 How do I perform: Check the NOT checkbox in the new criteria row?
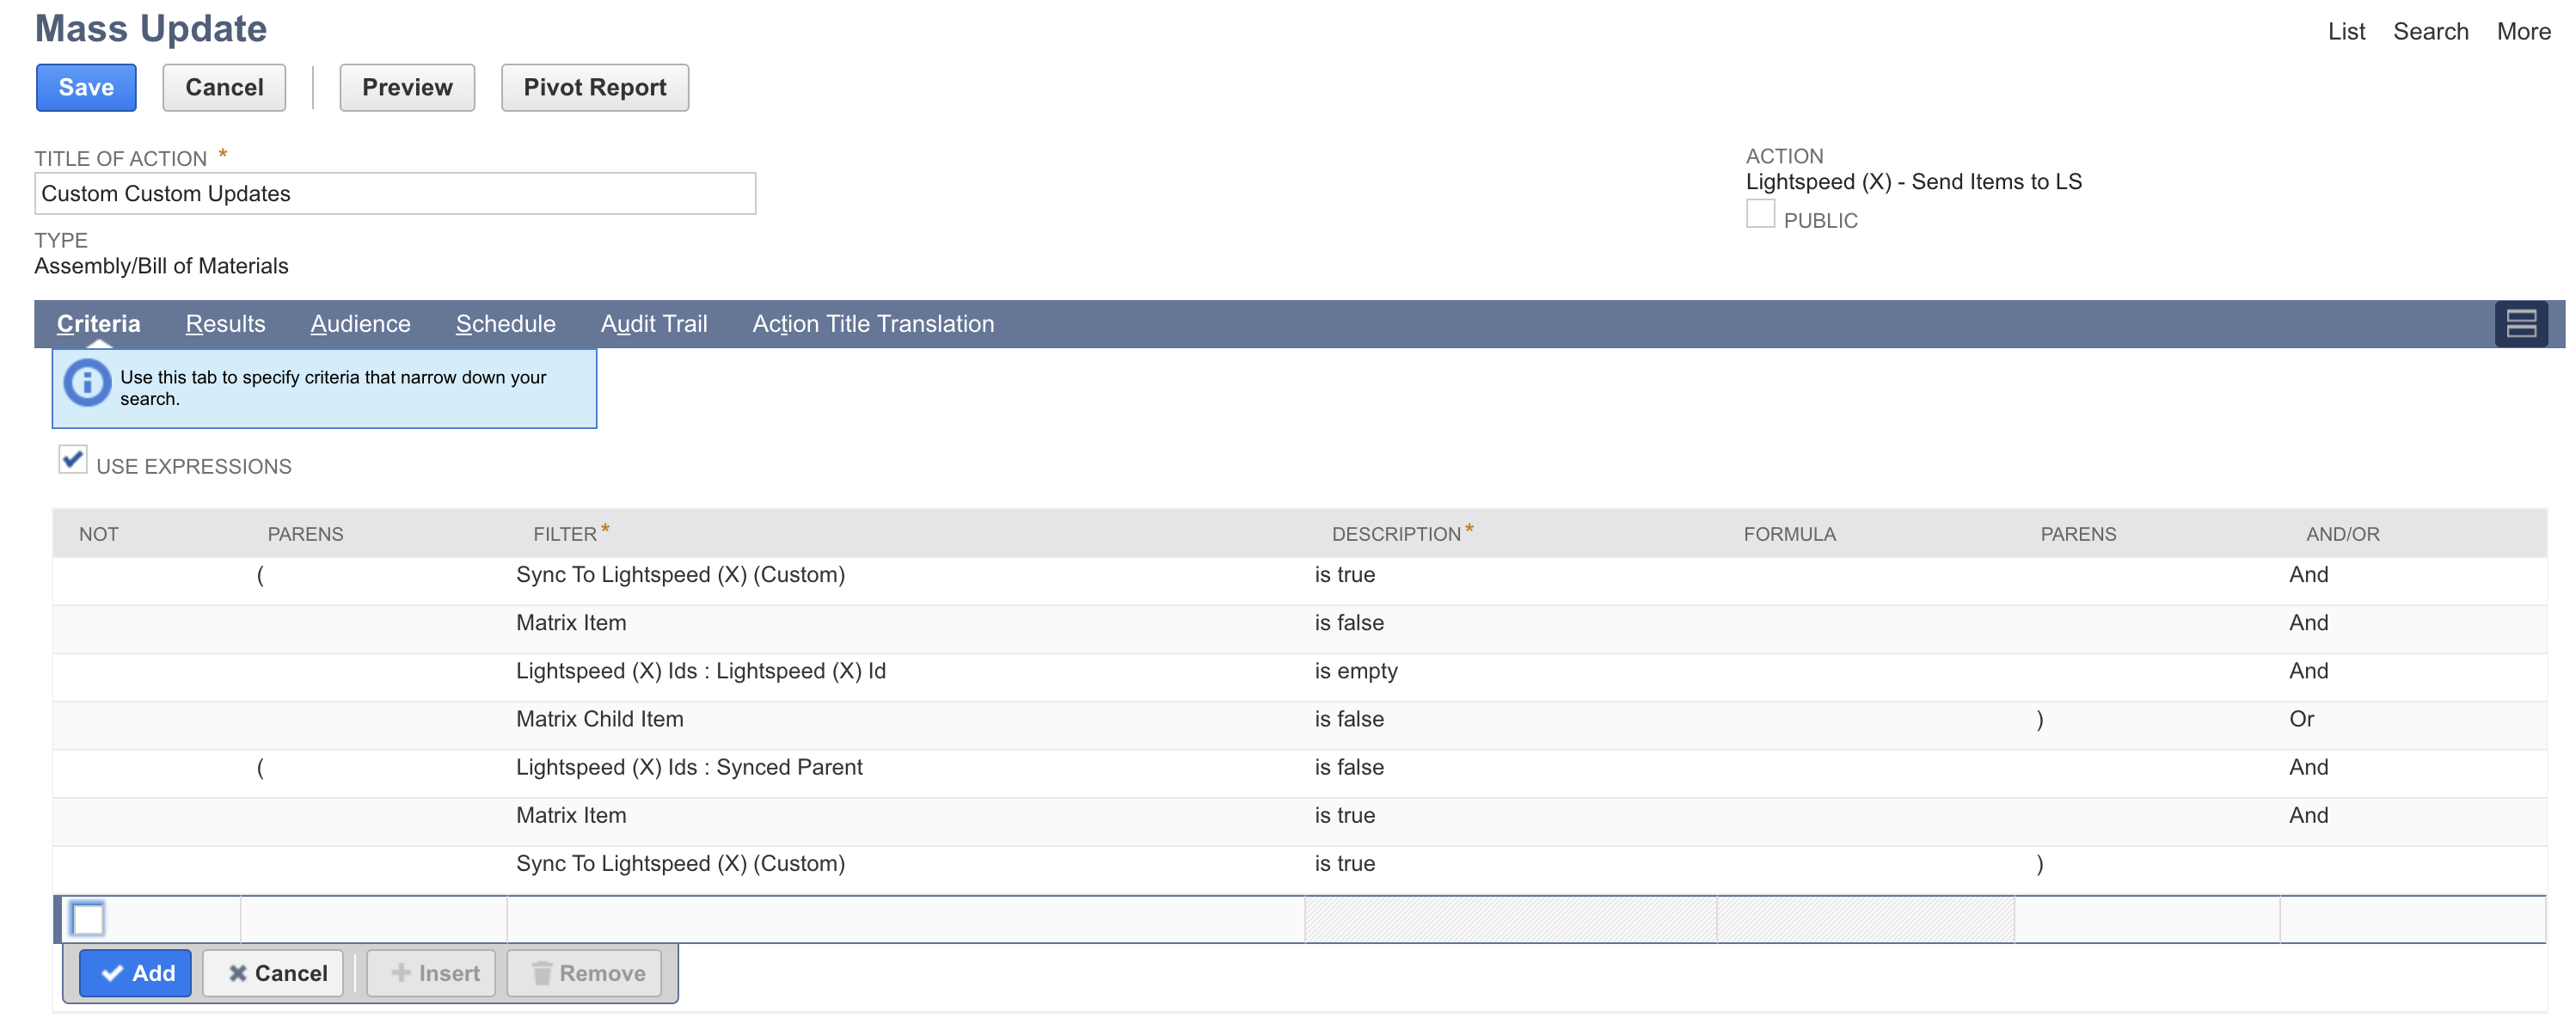pyautogui.click(x=88, y=919)
